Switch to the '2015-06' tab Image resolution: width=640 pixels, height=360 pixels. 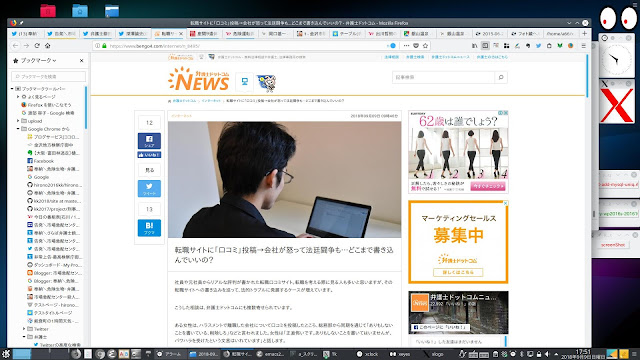[x=489, y=33]
